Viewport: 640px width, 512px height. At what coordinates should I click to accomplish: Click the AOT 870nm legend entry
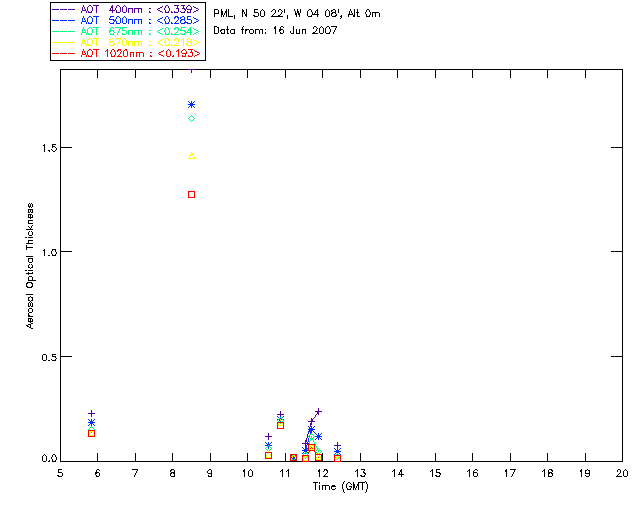(x=126, y=42)
